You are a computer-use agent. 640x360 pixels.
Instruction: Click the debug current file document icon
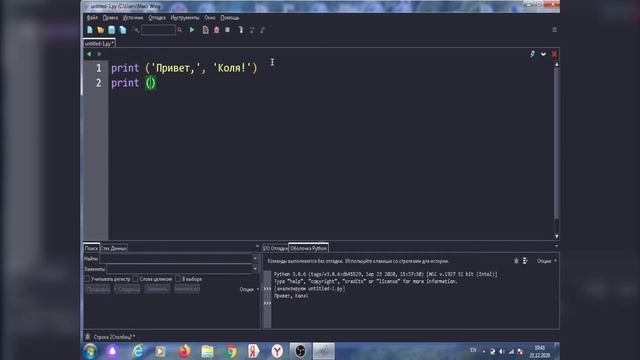click(x=205, y=30)
